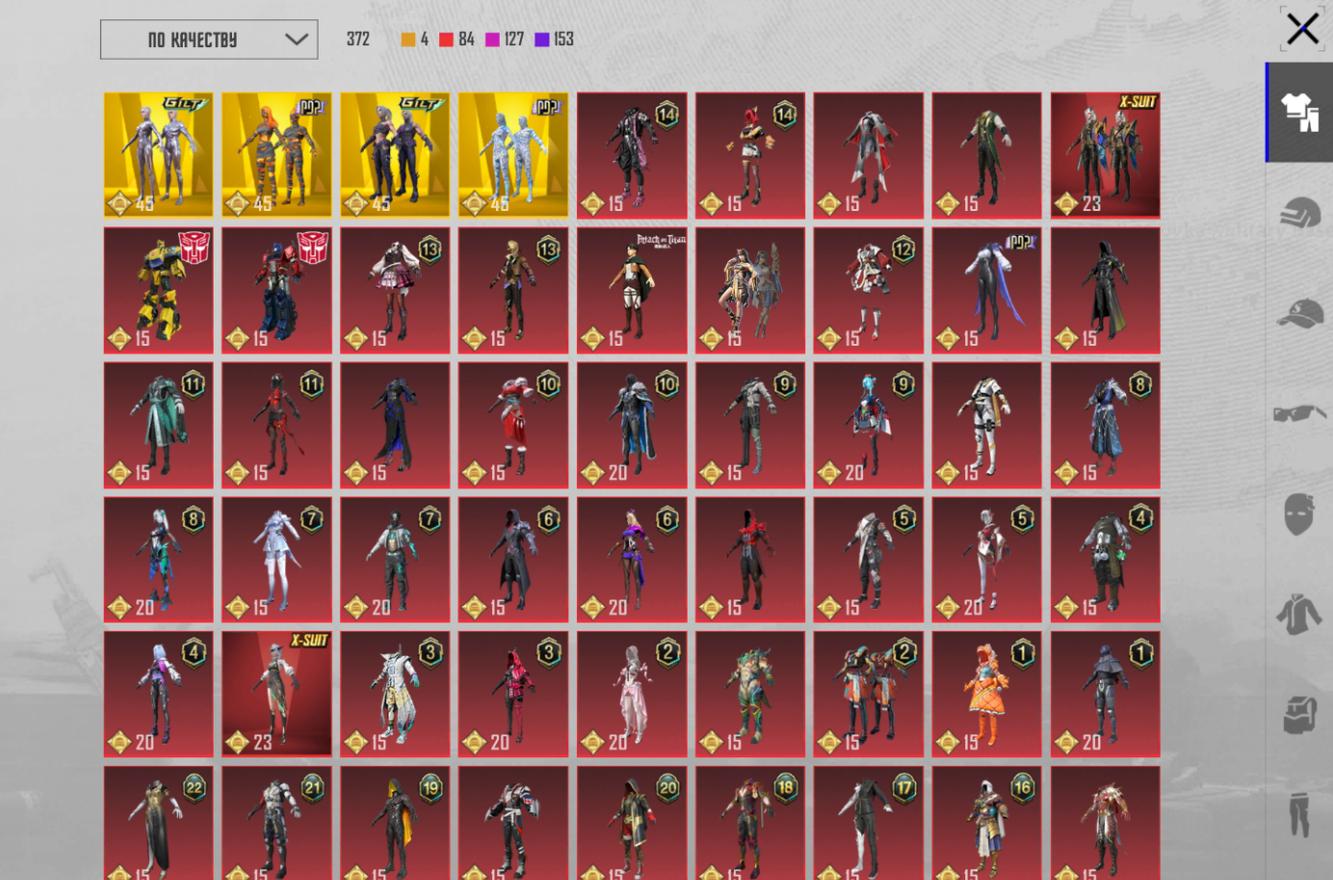Open the backpack category icon
The height and width of the screenshot is (880, 1333).
tap(1299, 714)
